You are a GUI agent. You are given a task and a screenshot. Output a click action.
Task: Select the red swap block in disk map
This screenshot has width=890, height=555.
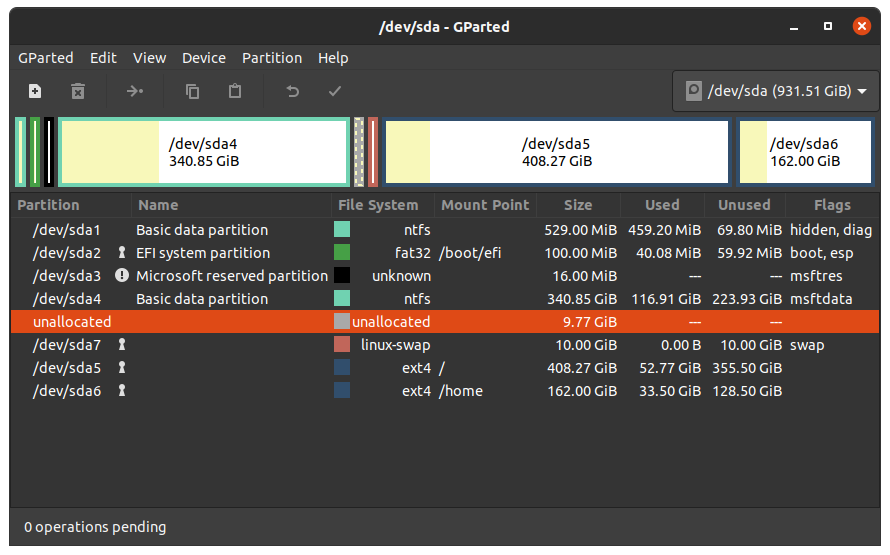[x=373, y=152]
